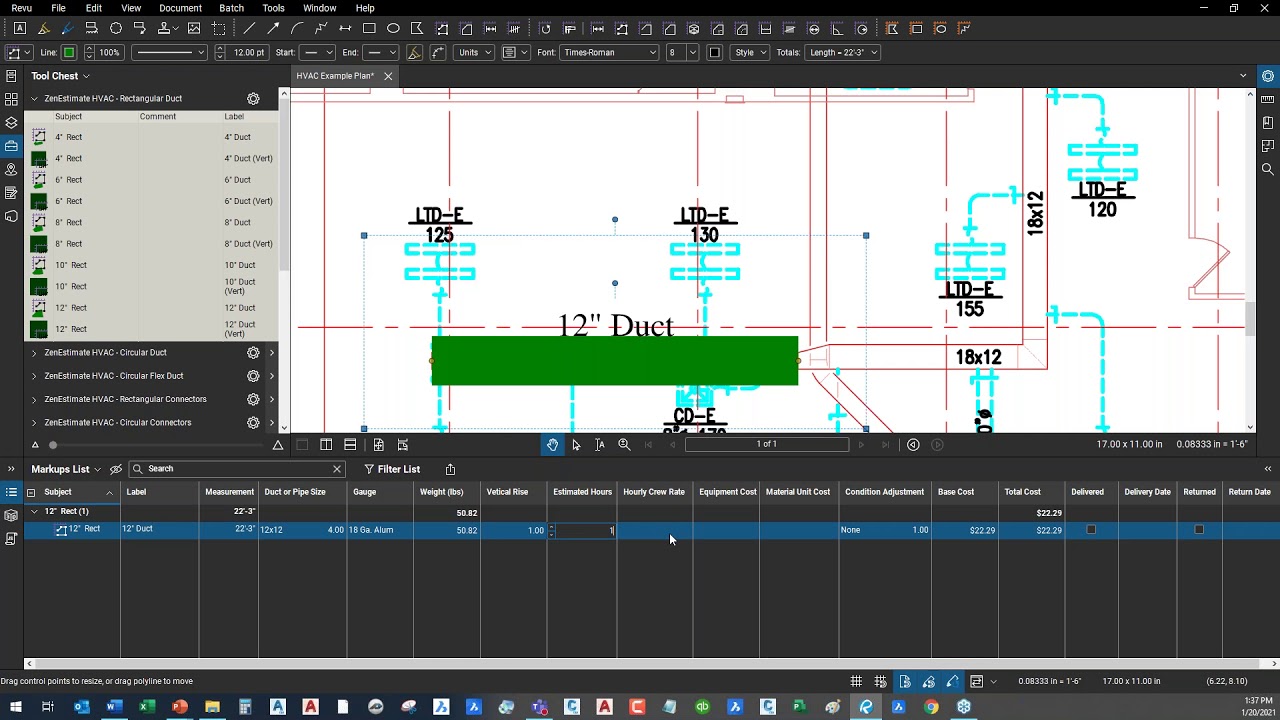This screenshot has width=1280, height=720.
Task: Open Rectangular Duct tool set settings gear
Action: (x=253, y=99)
